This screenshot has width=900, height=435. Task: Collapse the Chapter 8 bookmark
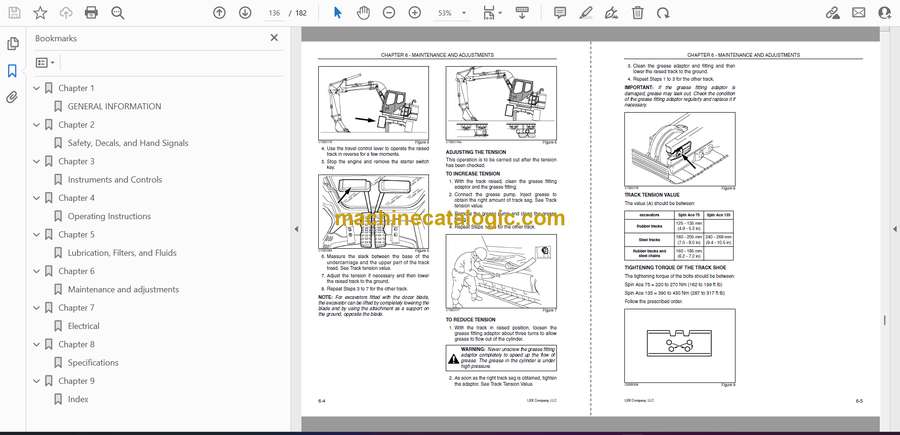pyautogui.click(x=37, y=344)
